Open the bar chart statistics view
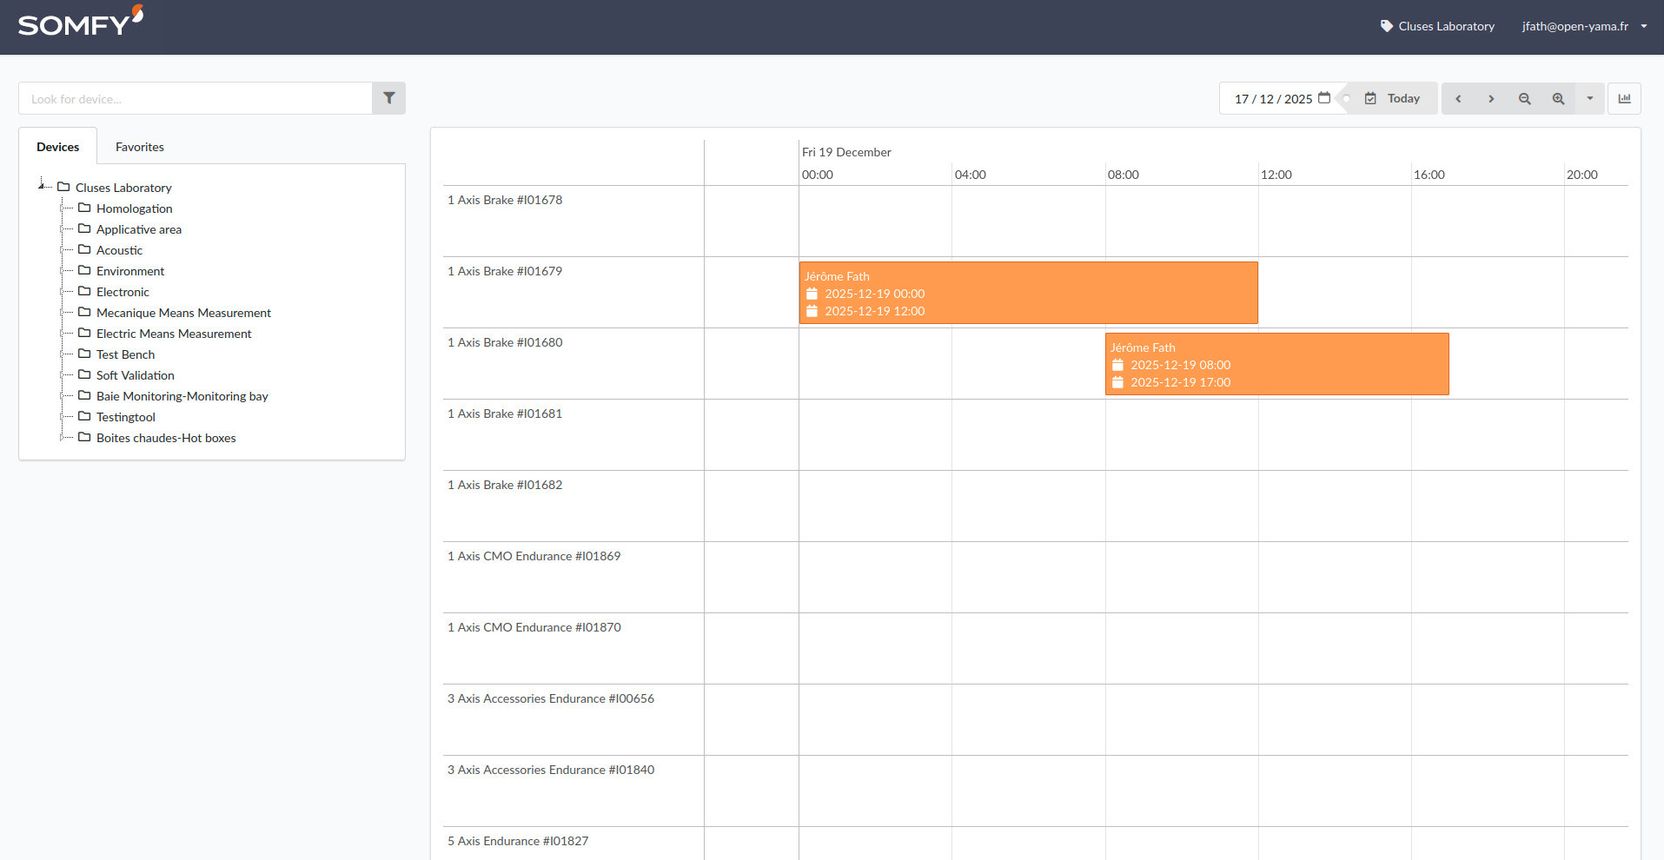Image resolution: width=1664 pixels, height=860 pixels. pos(1624,98)
